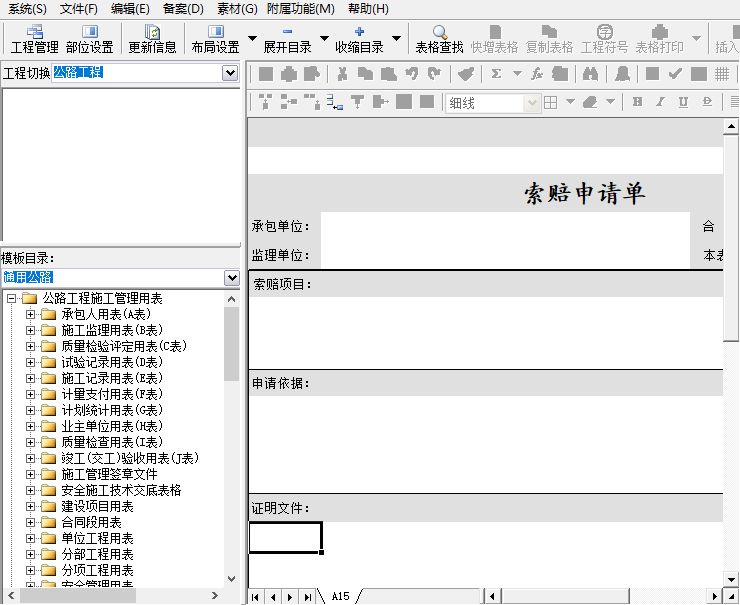Click the binoculars find icon

point(590,74)
